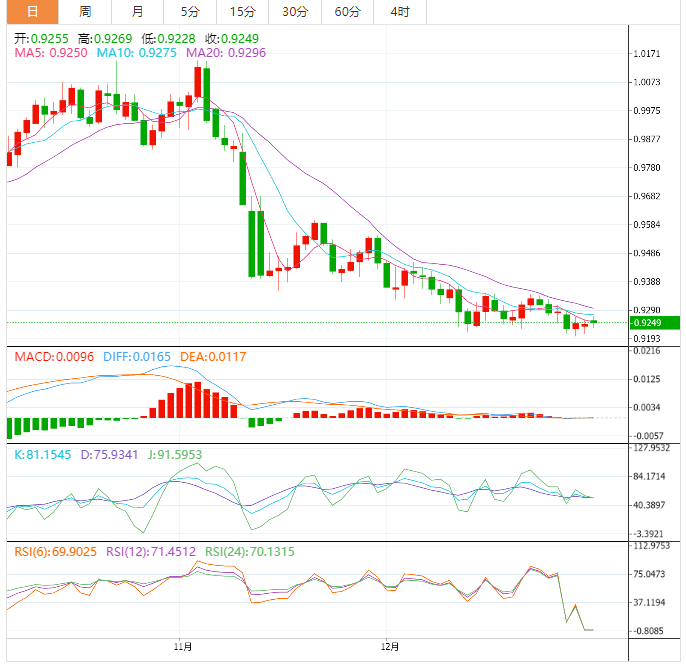This screenshot has width=686, height=666.
Task: Click the J:91.5953 KDJ value
Action: (175, 455)
